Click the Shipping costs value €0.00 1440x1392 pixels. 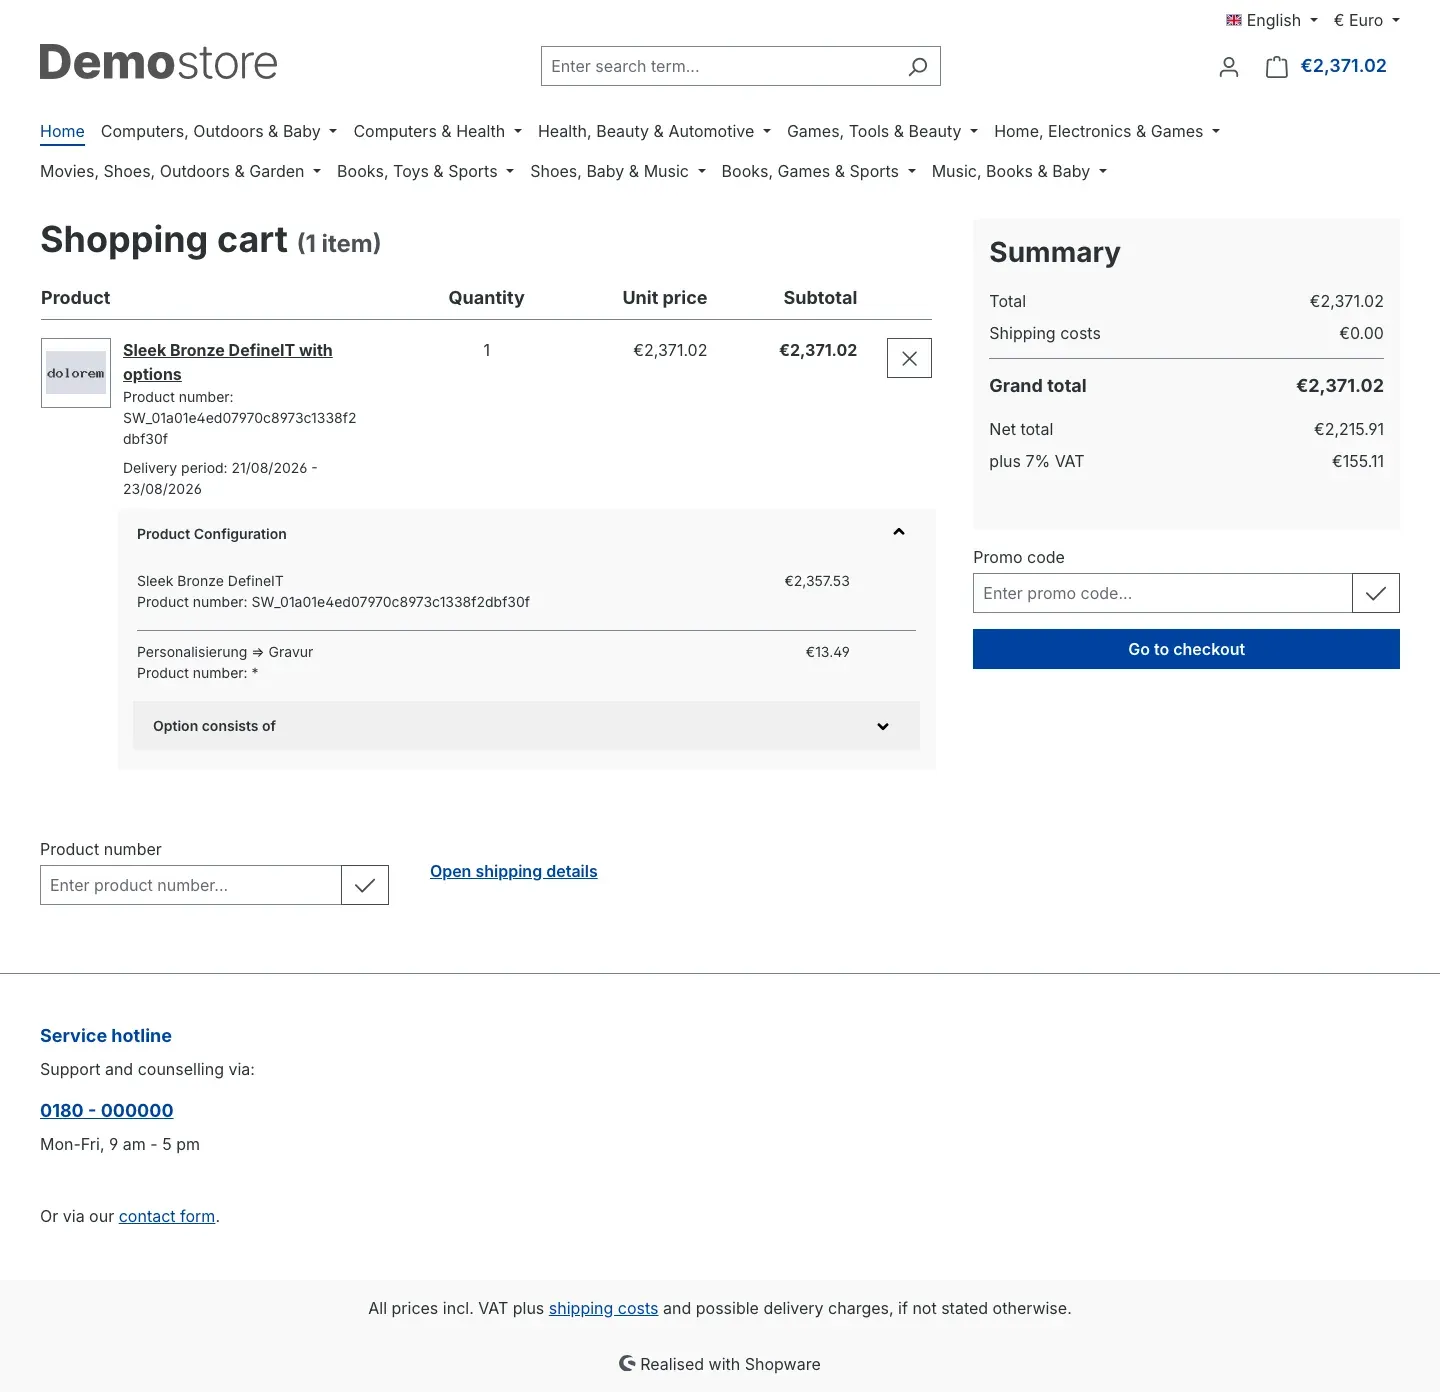tap(1361, 333)
